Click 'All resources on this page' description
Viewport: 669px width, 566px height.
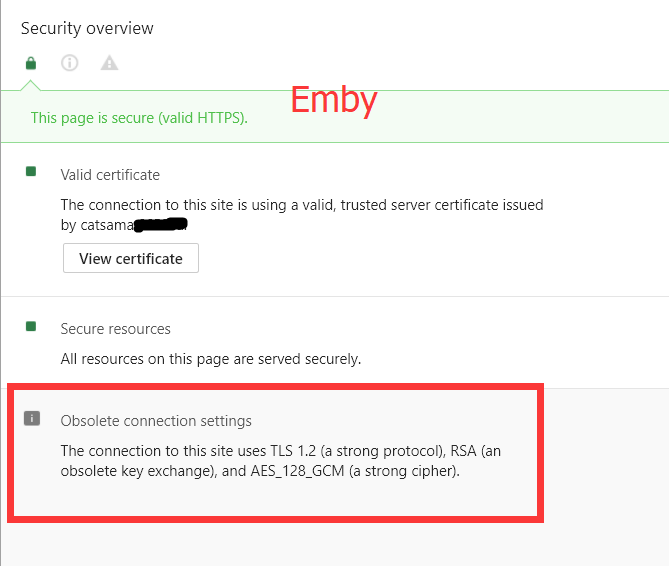click(211, 358)
